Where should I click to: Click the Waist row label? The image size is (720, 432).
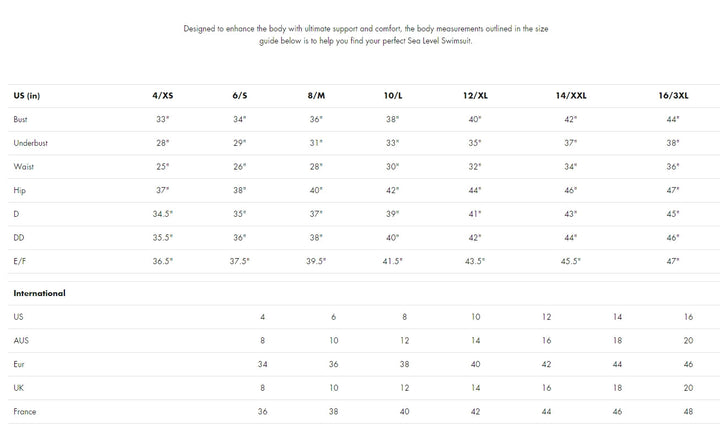point(22,166)
